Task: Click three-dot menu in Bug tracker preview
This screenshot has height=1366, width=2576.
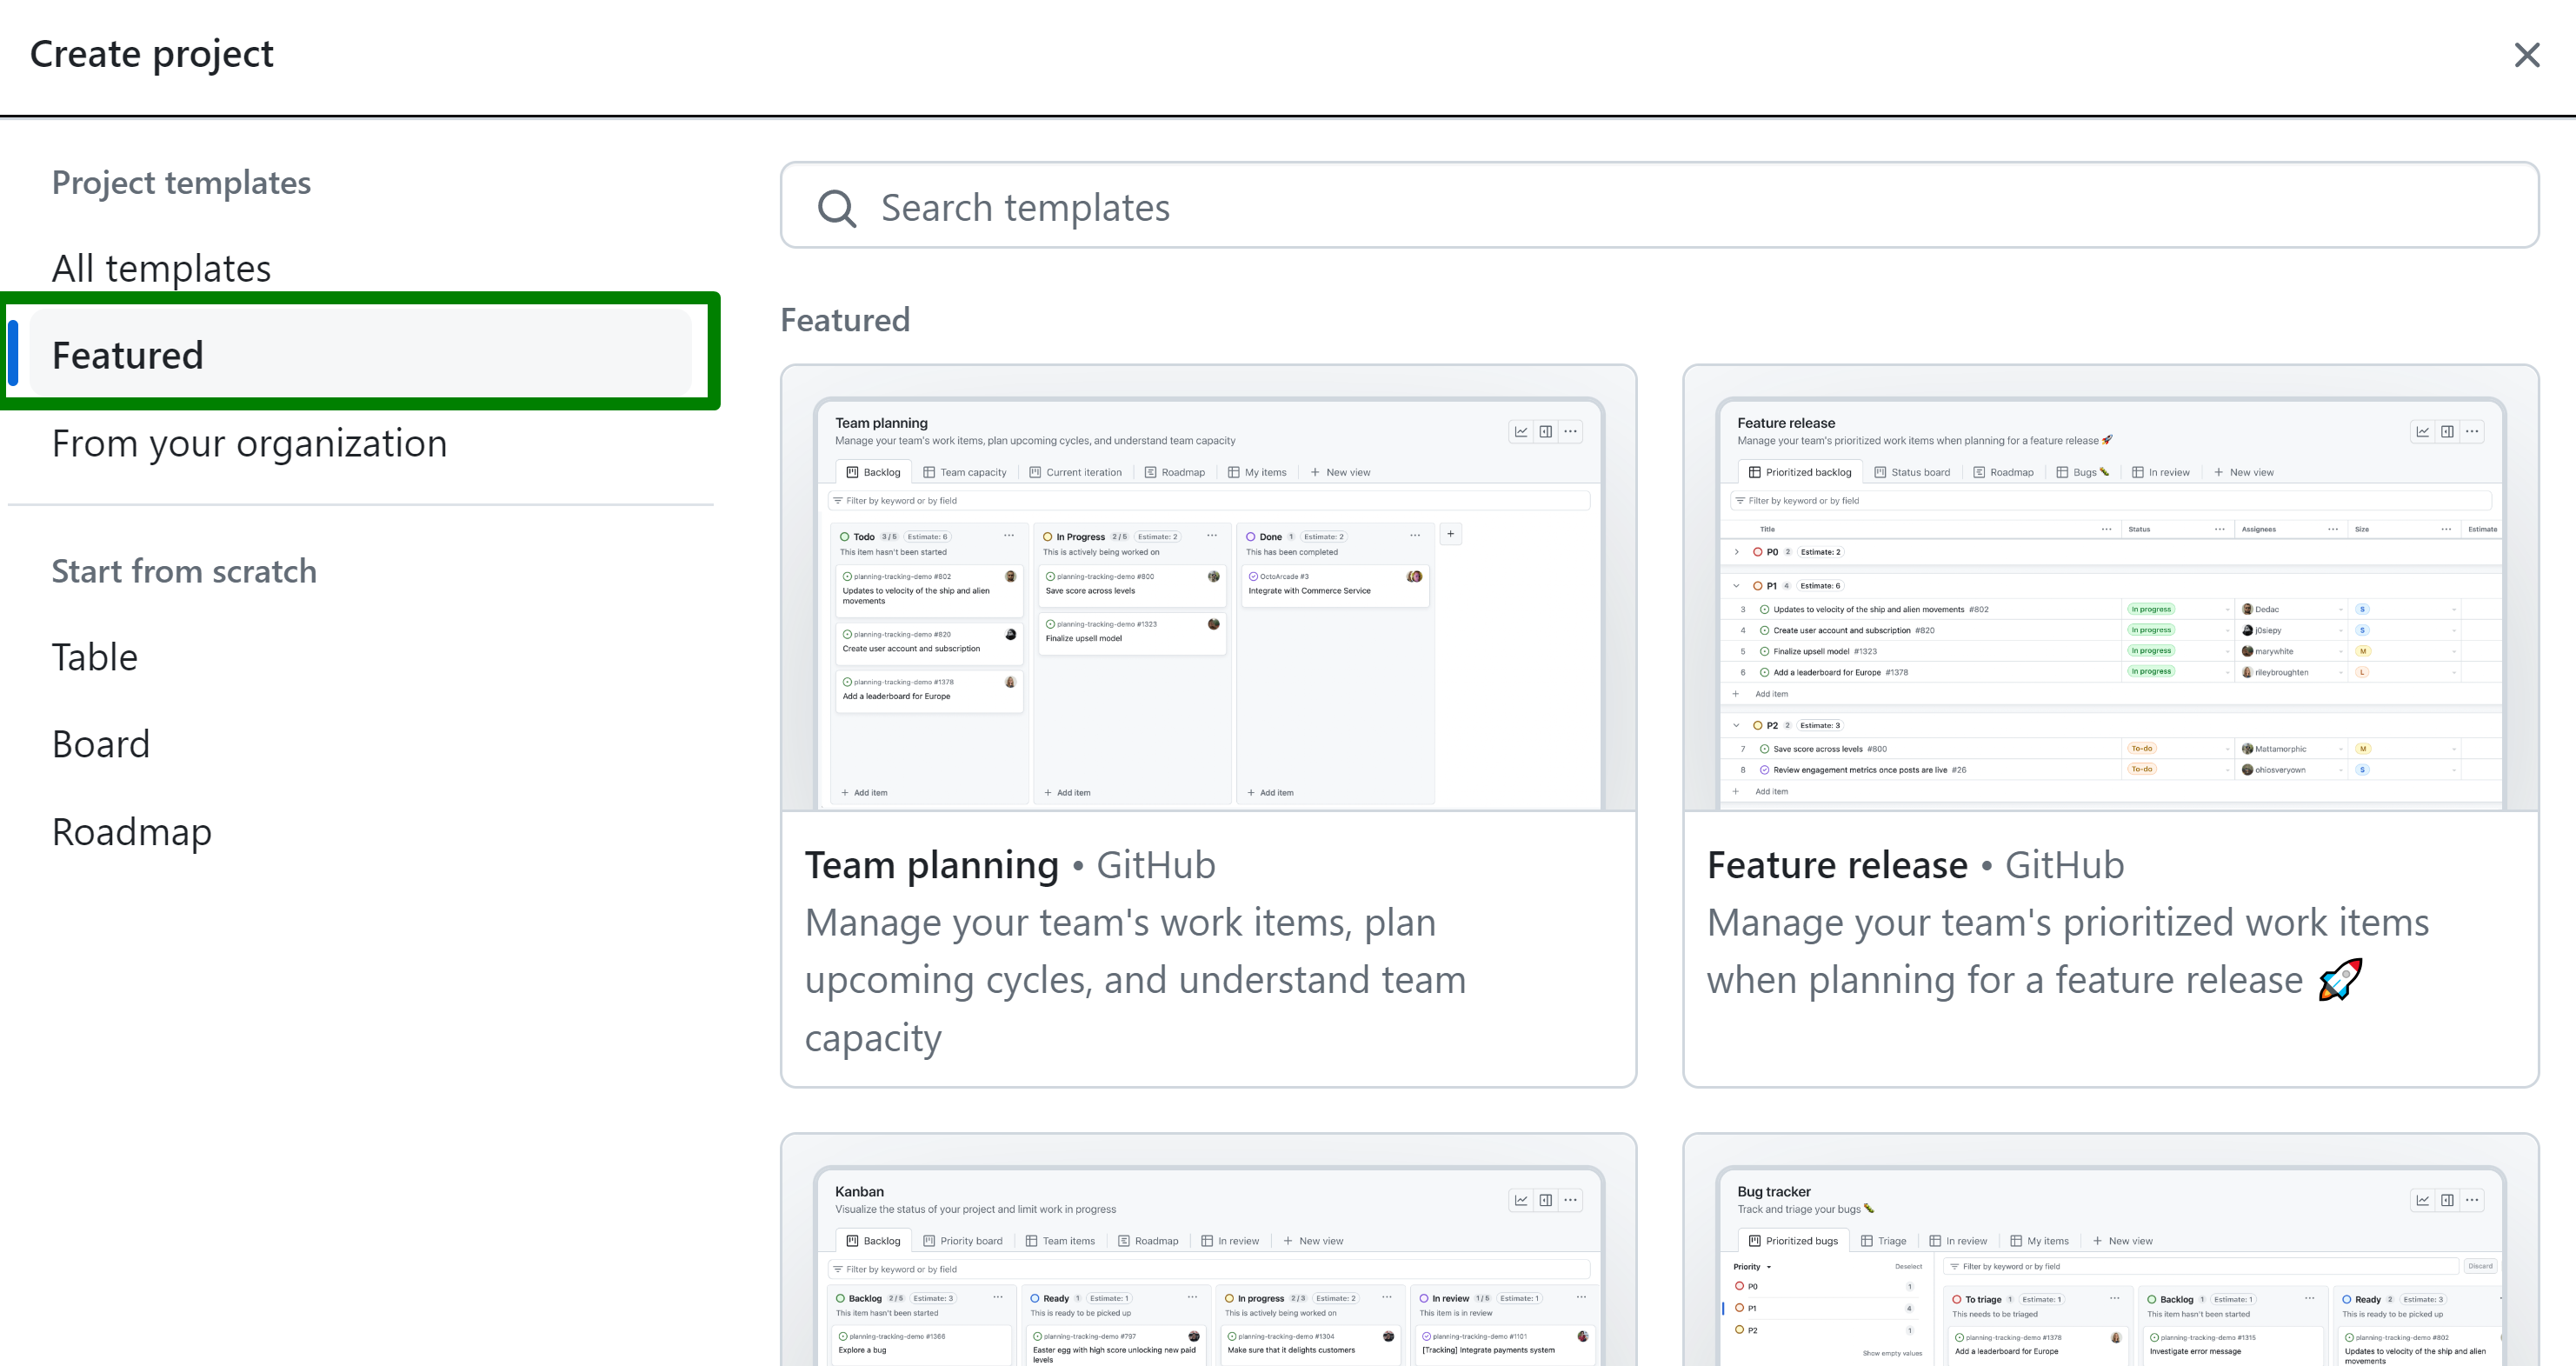Action: [2473, 1200]
